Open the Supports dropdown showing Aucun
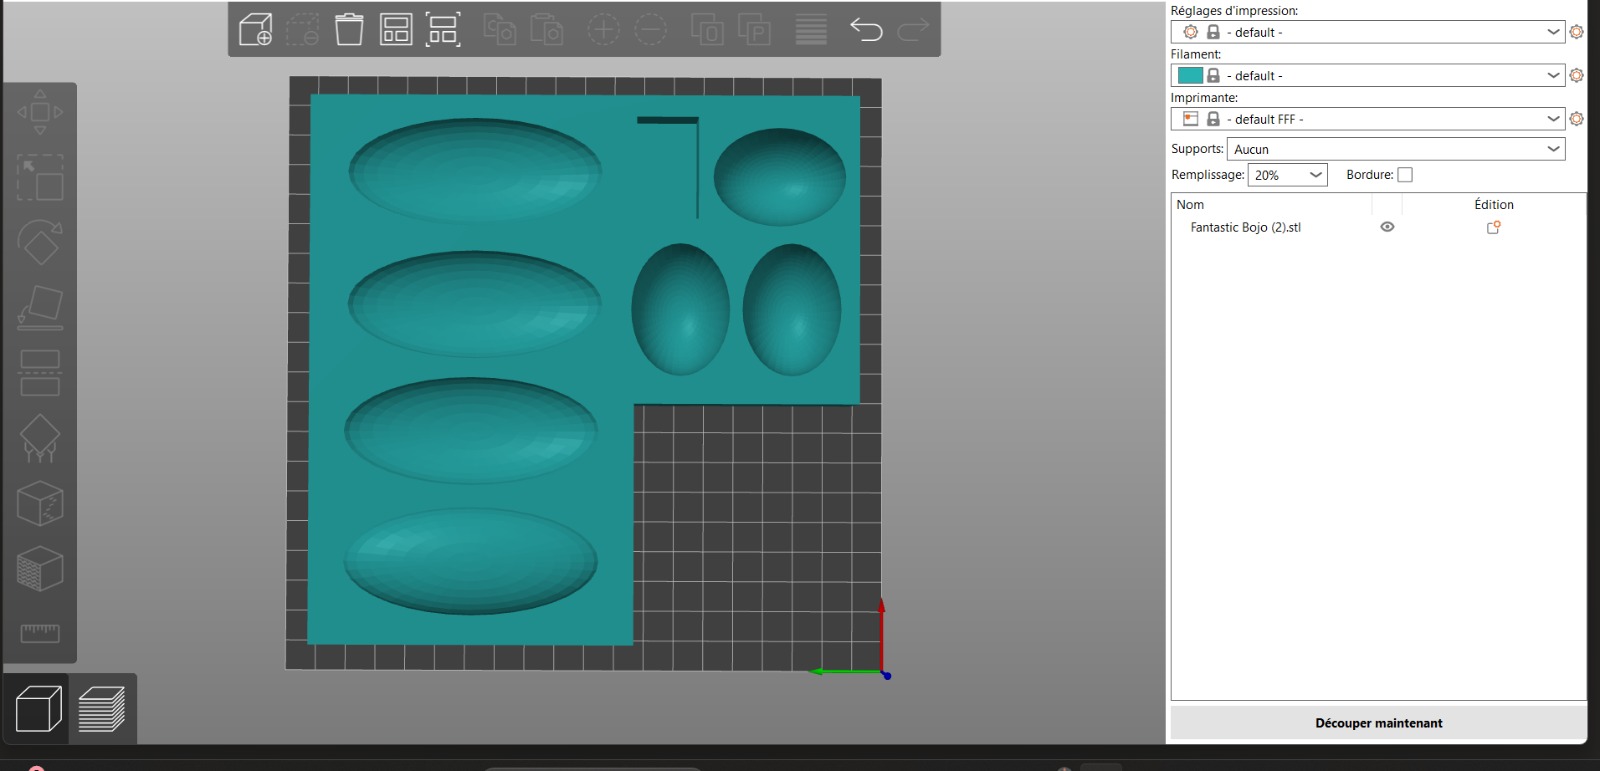This screenshot has width=1600, height=771. (x=1395, y=149)
